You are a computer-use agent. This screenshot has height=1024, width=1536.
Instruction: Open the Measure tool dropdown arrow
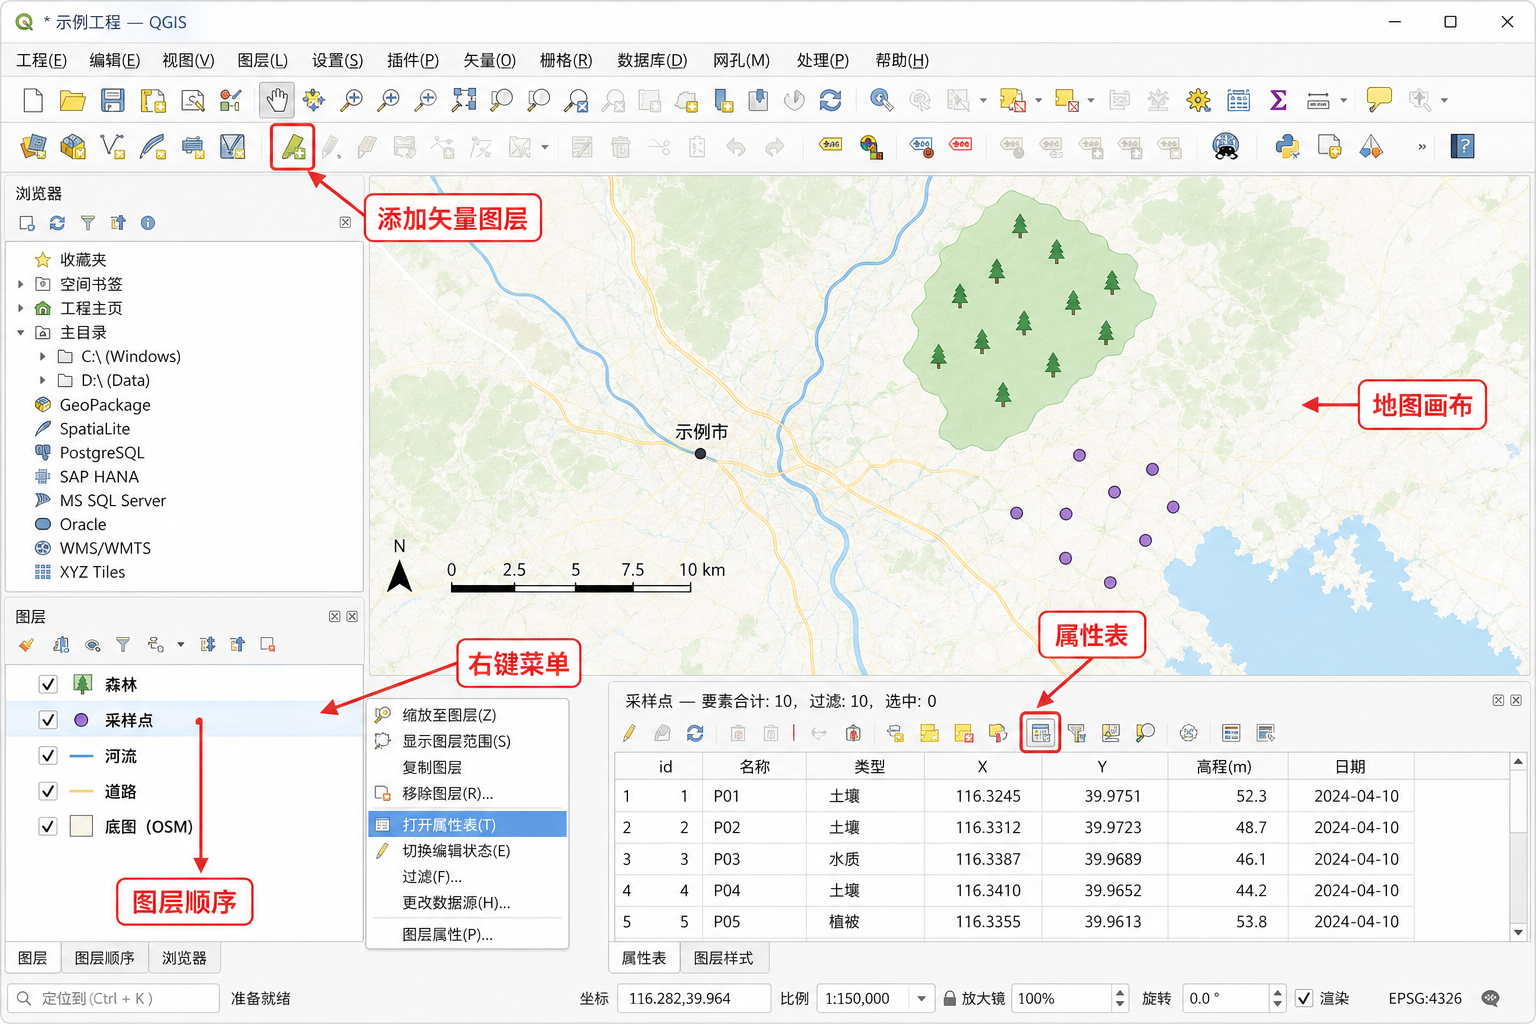coord(1343,100)
